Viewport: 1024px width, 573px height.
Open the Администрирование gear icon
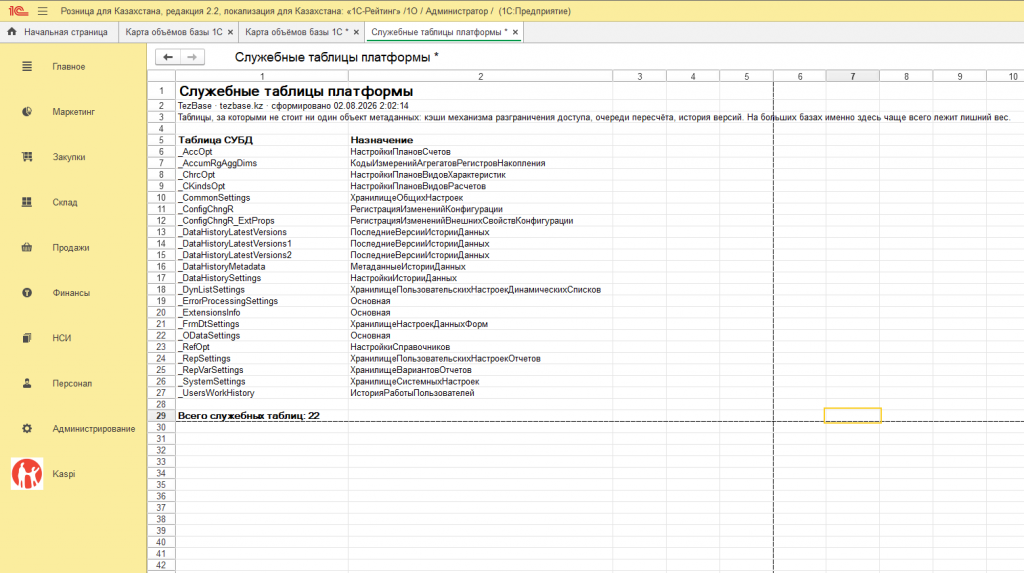point(27,429)
